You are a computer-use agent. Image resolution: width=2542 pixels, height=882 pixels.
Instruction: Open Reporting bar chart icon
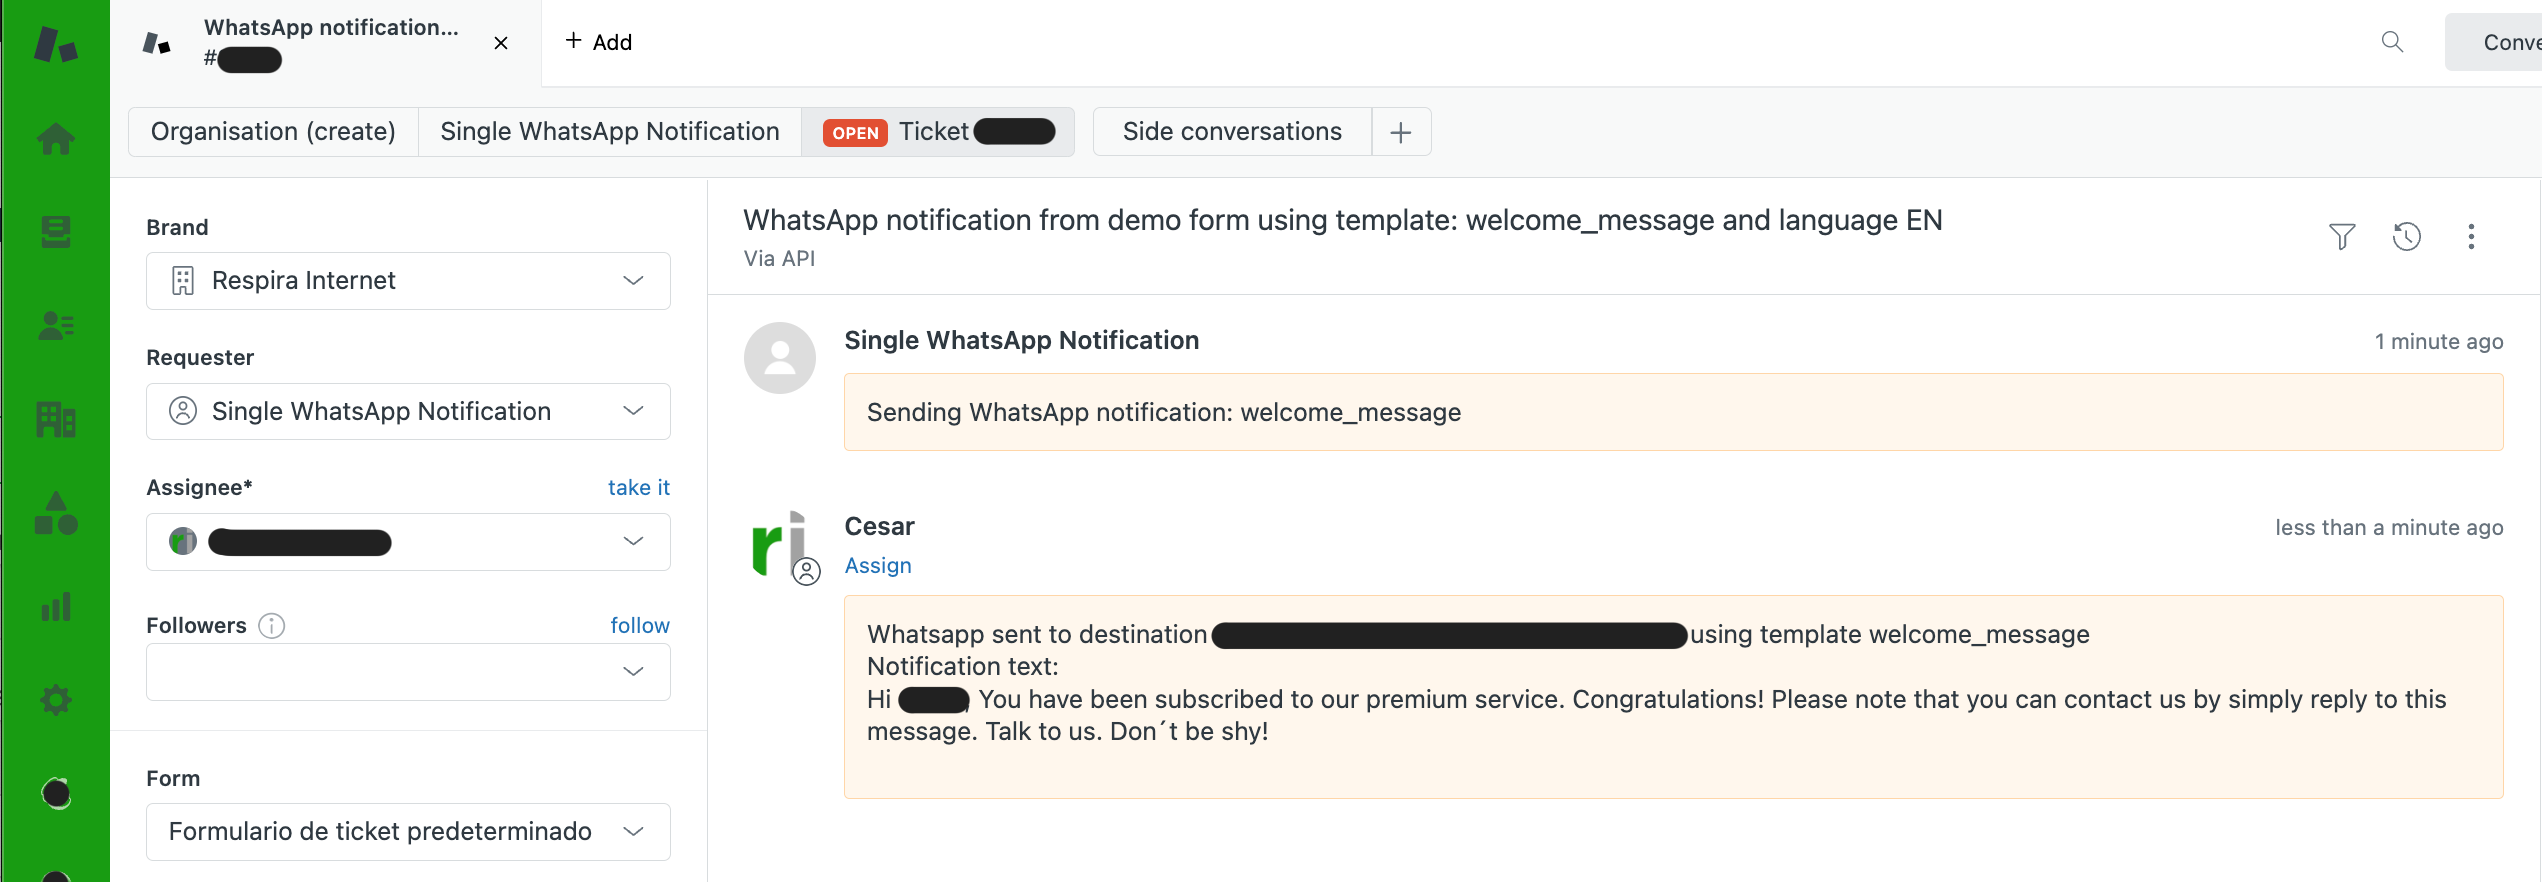tap(56, 607)
